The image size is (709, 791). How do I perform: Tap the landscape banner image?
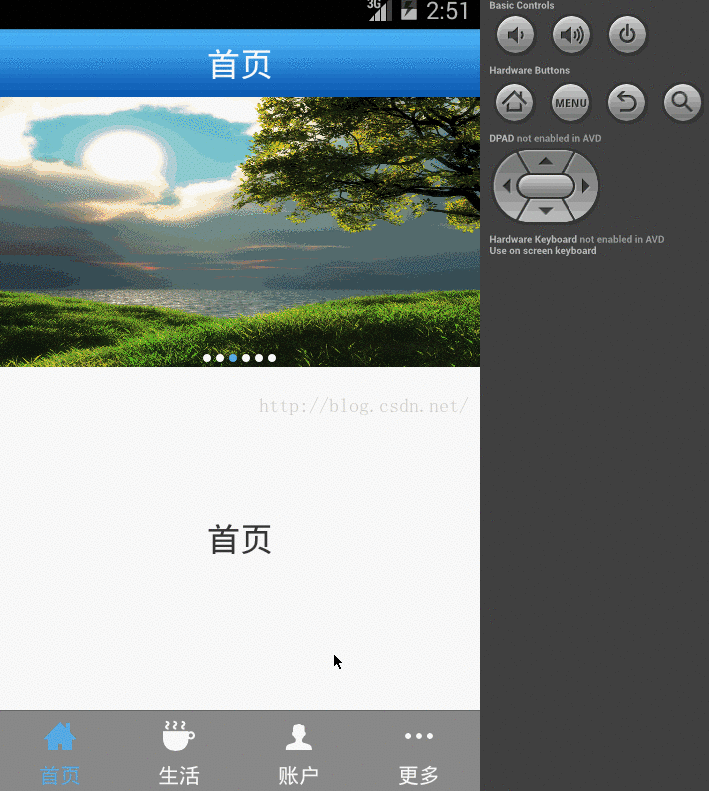240,232
